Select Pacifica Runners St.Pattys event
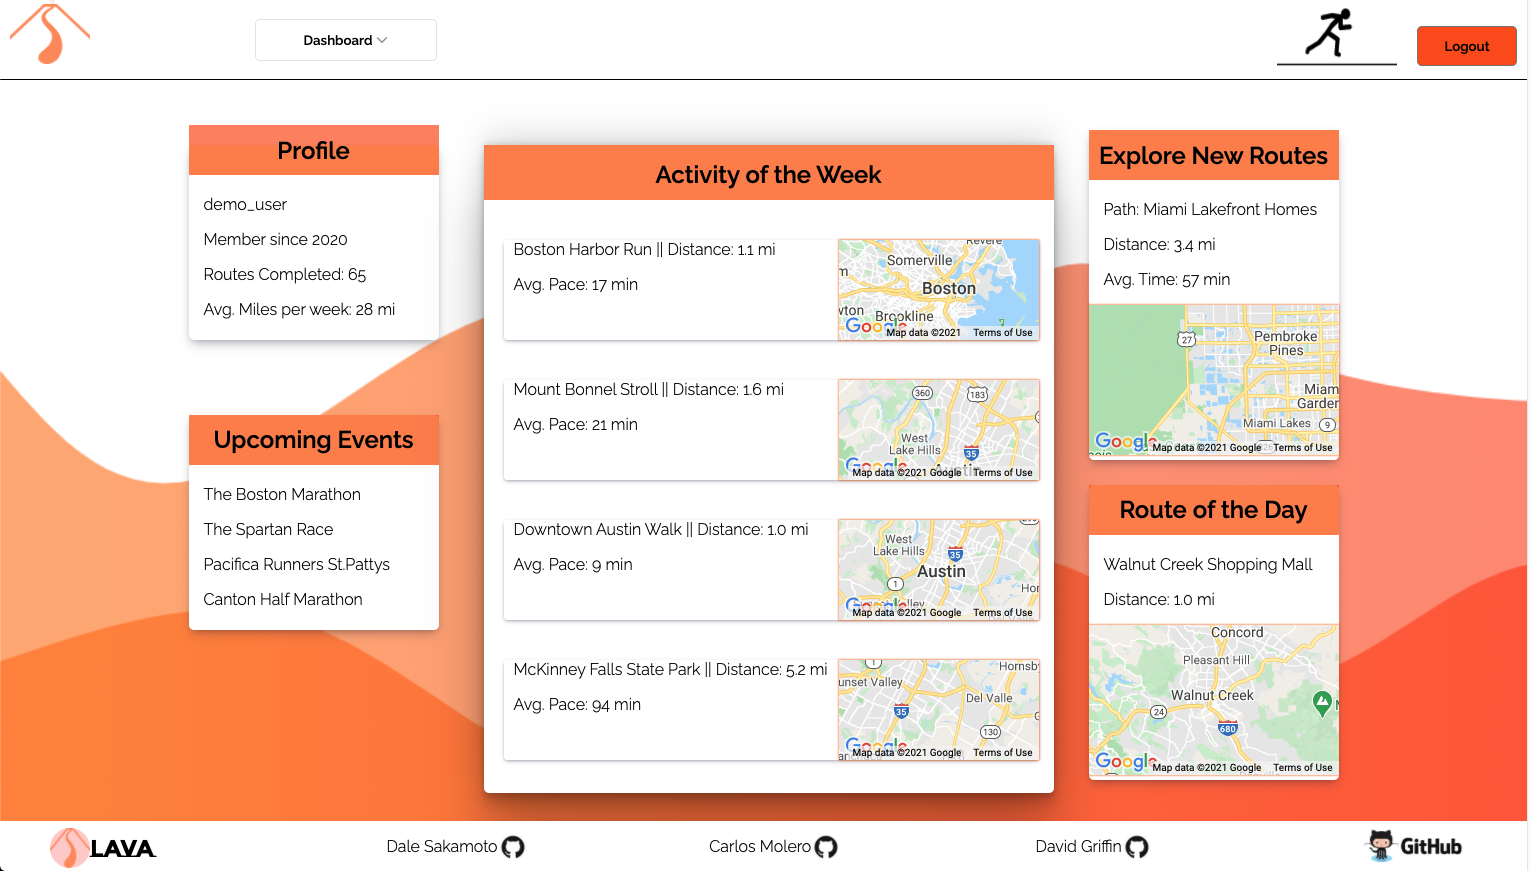The width and height of the screenshot is (1530, 871). [296, 564]
